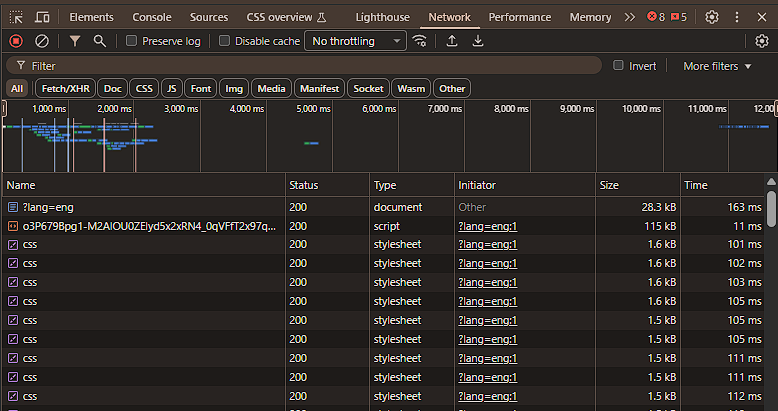Click the import HAR file upload icon

(452, 41)
